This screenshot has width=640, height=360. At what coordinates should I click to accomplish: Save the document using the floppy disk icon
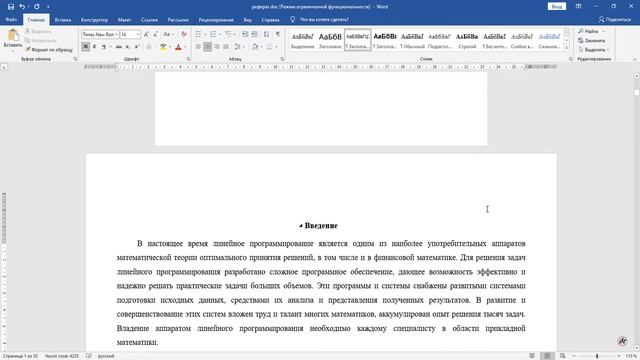(11, 7)
